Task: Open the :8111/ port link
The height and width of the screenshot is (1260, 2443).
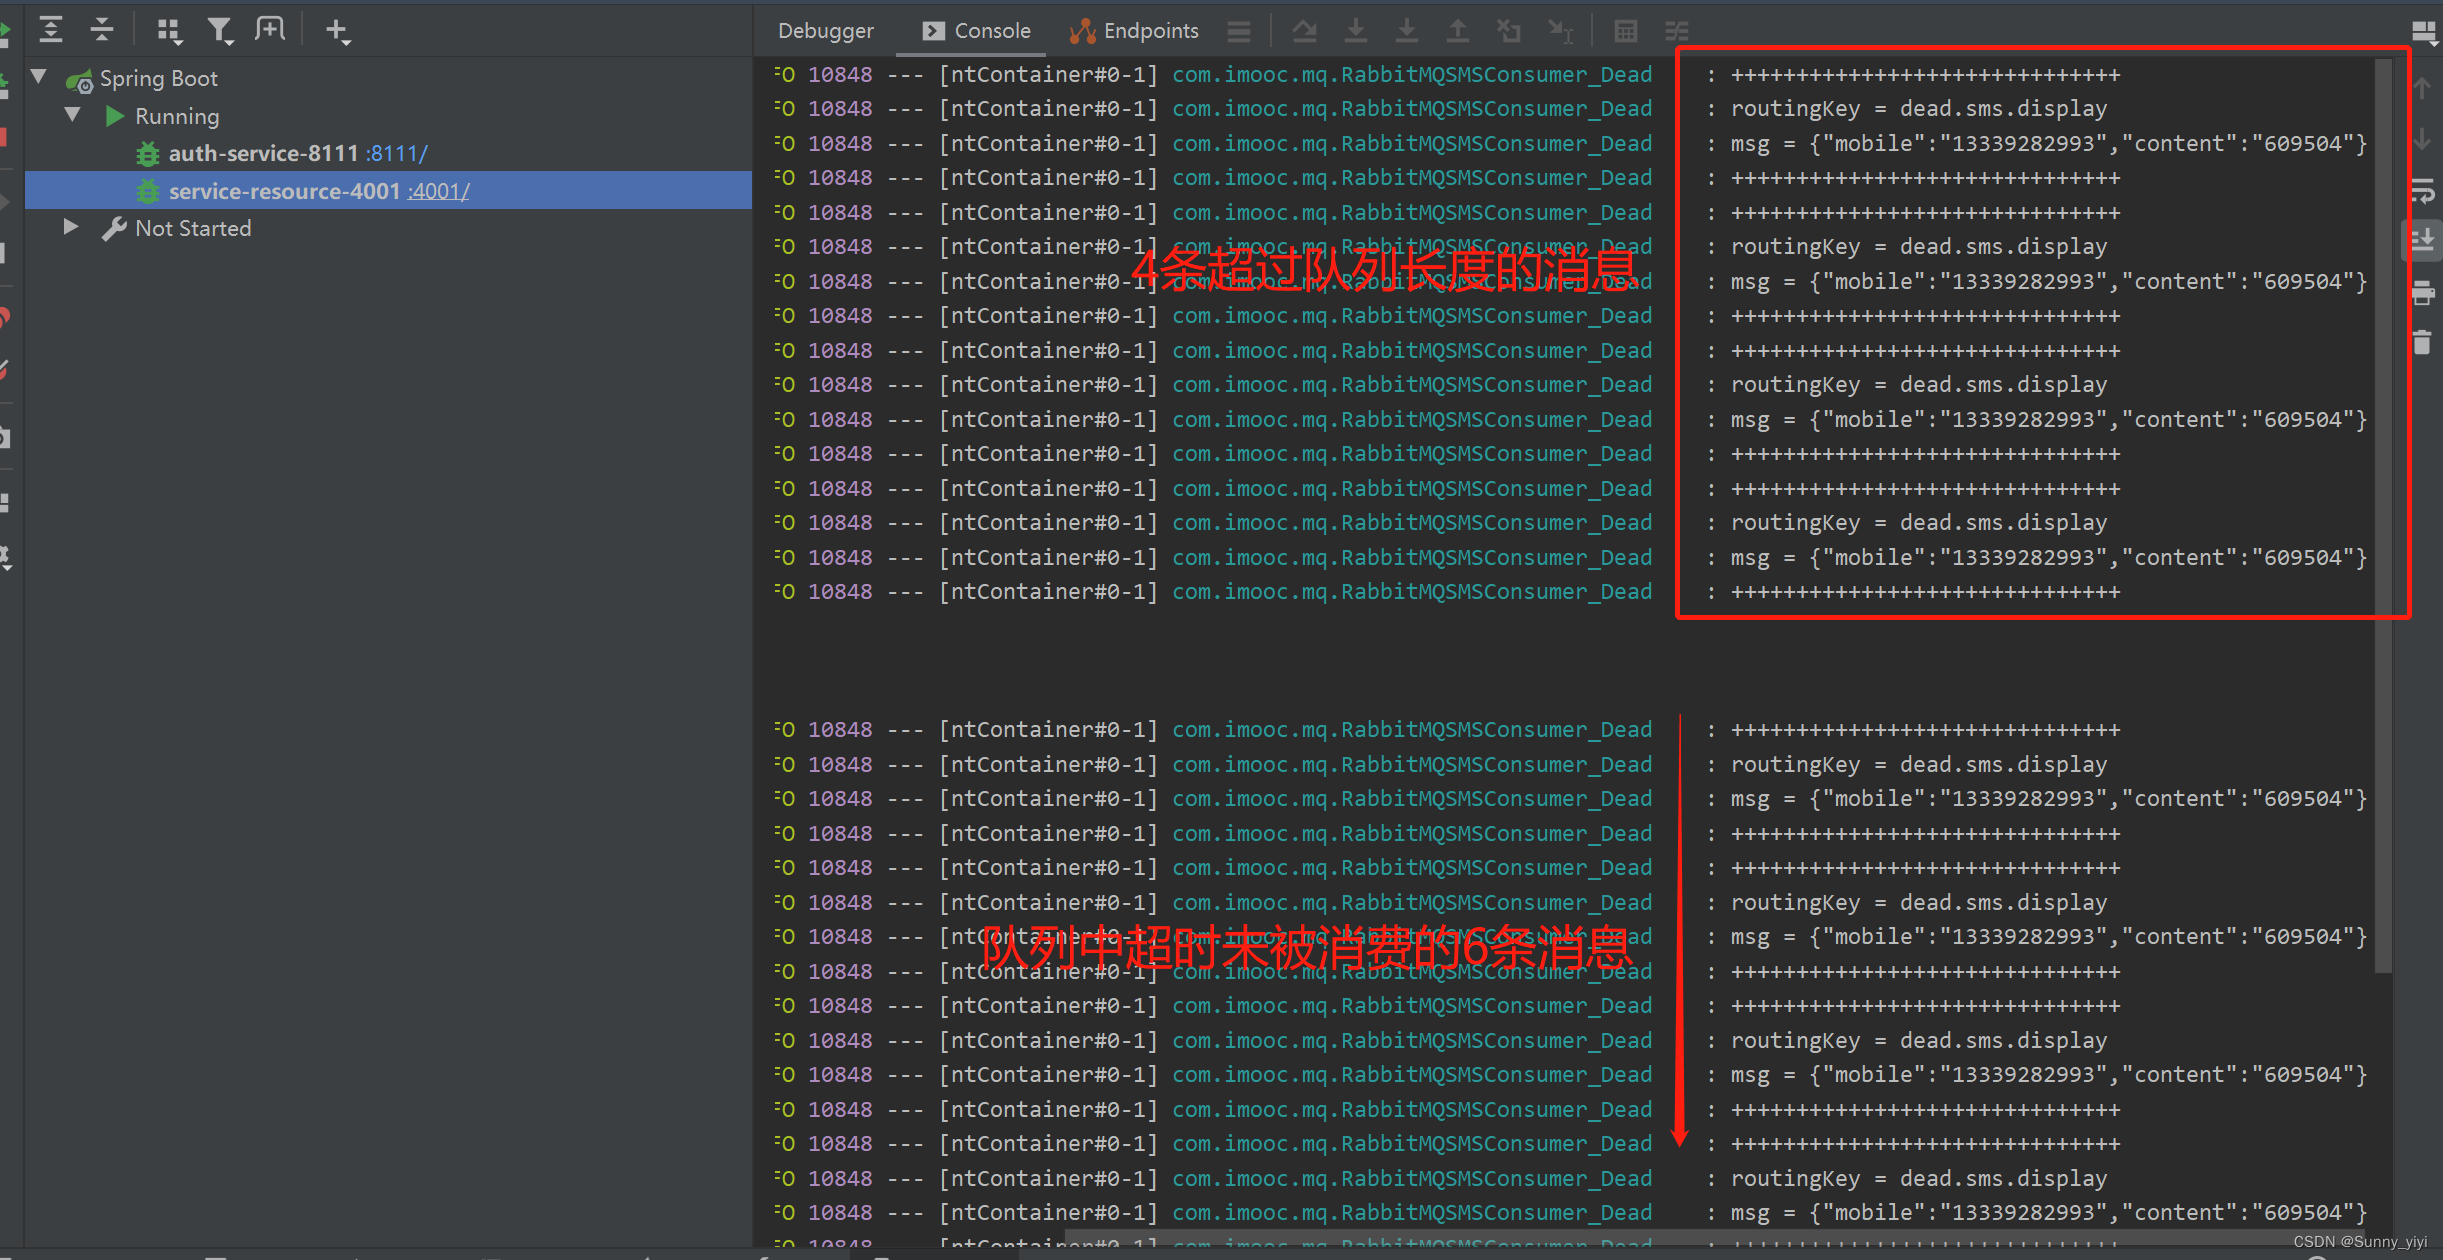Action: tap(396, 153)
